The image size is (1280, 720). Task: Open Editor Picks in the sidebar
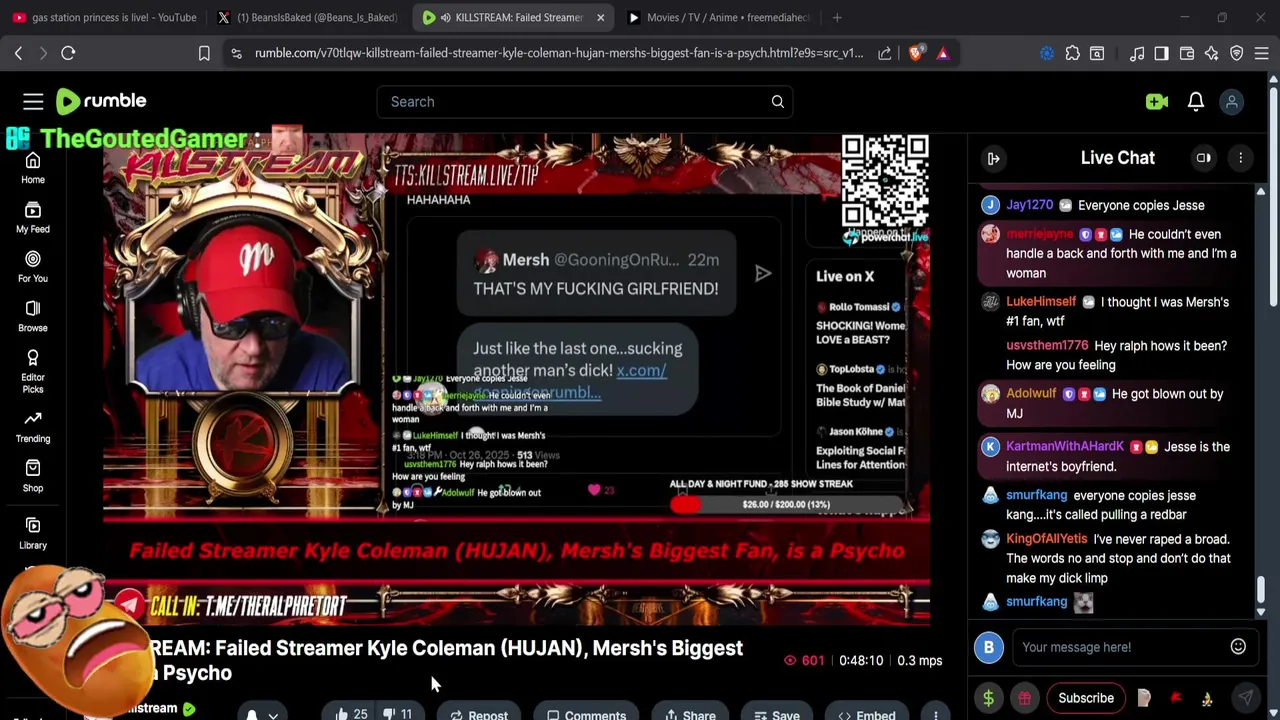click(33, 370)
